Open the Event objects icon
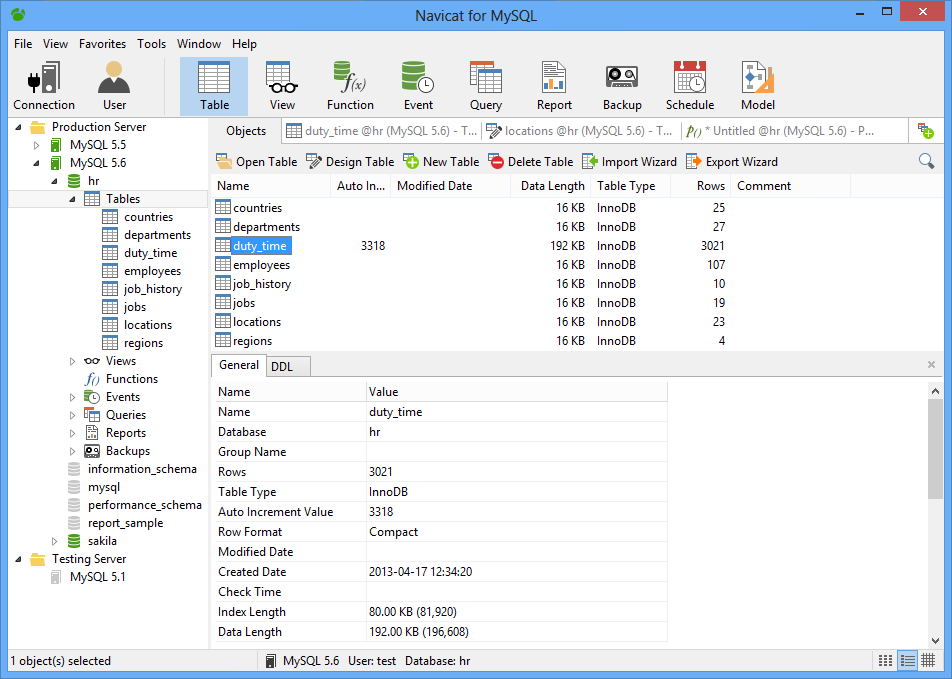952x679 pixels. [x=418, y=86]
